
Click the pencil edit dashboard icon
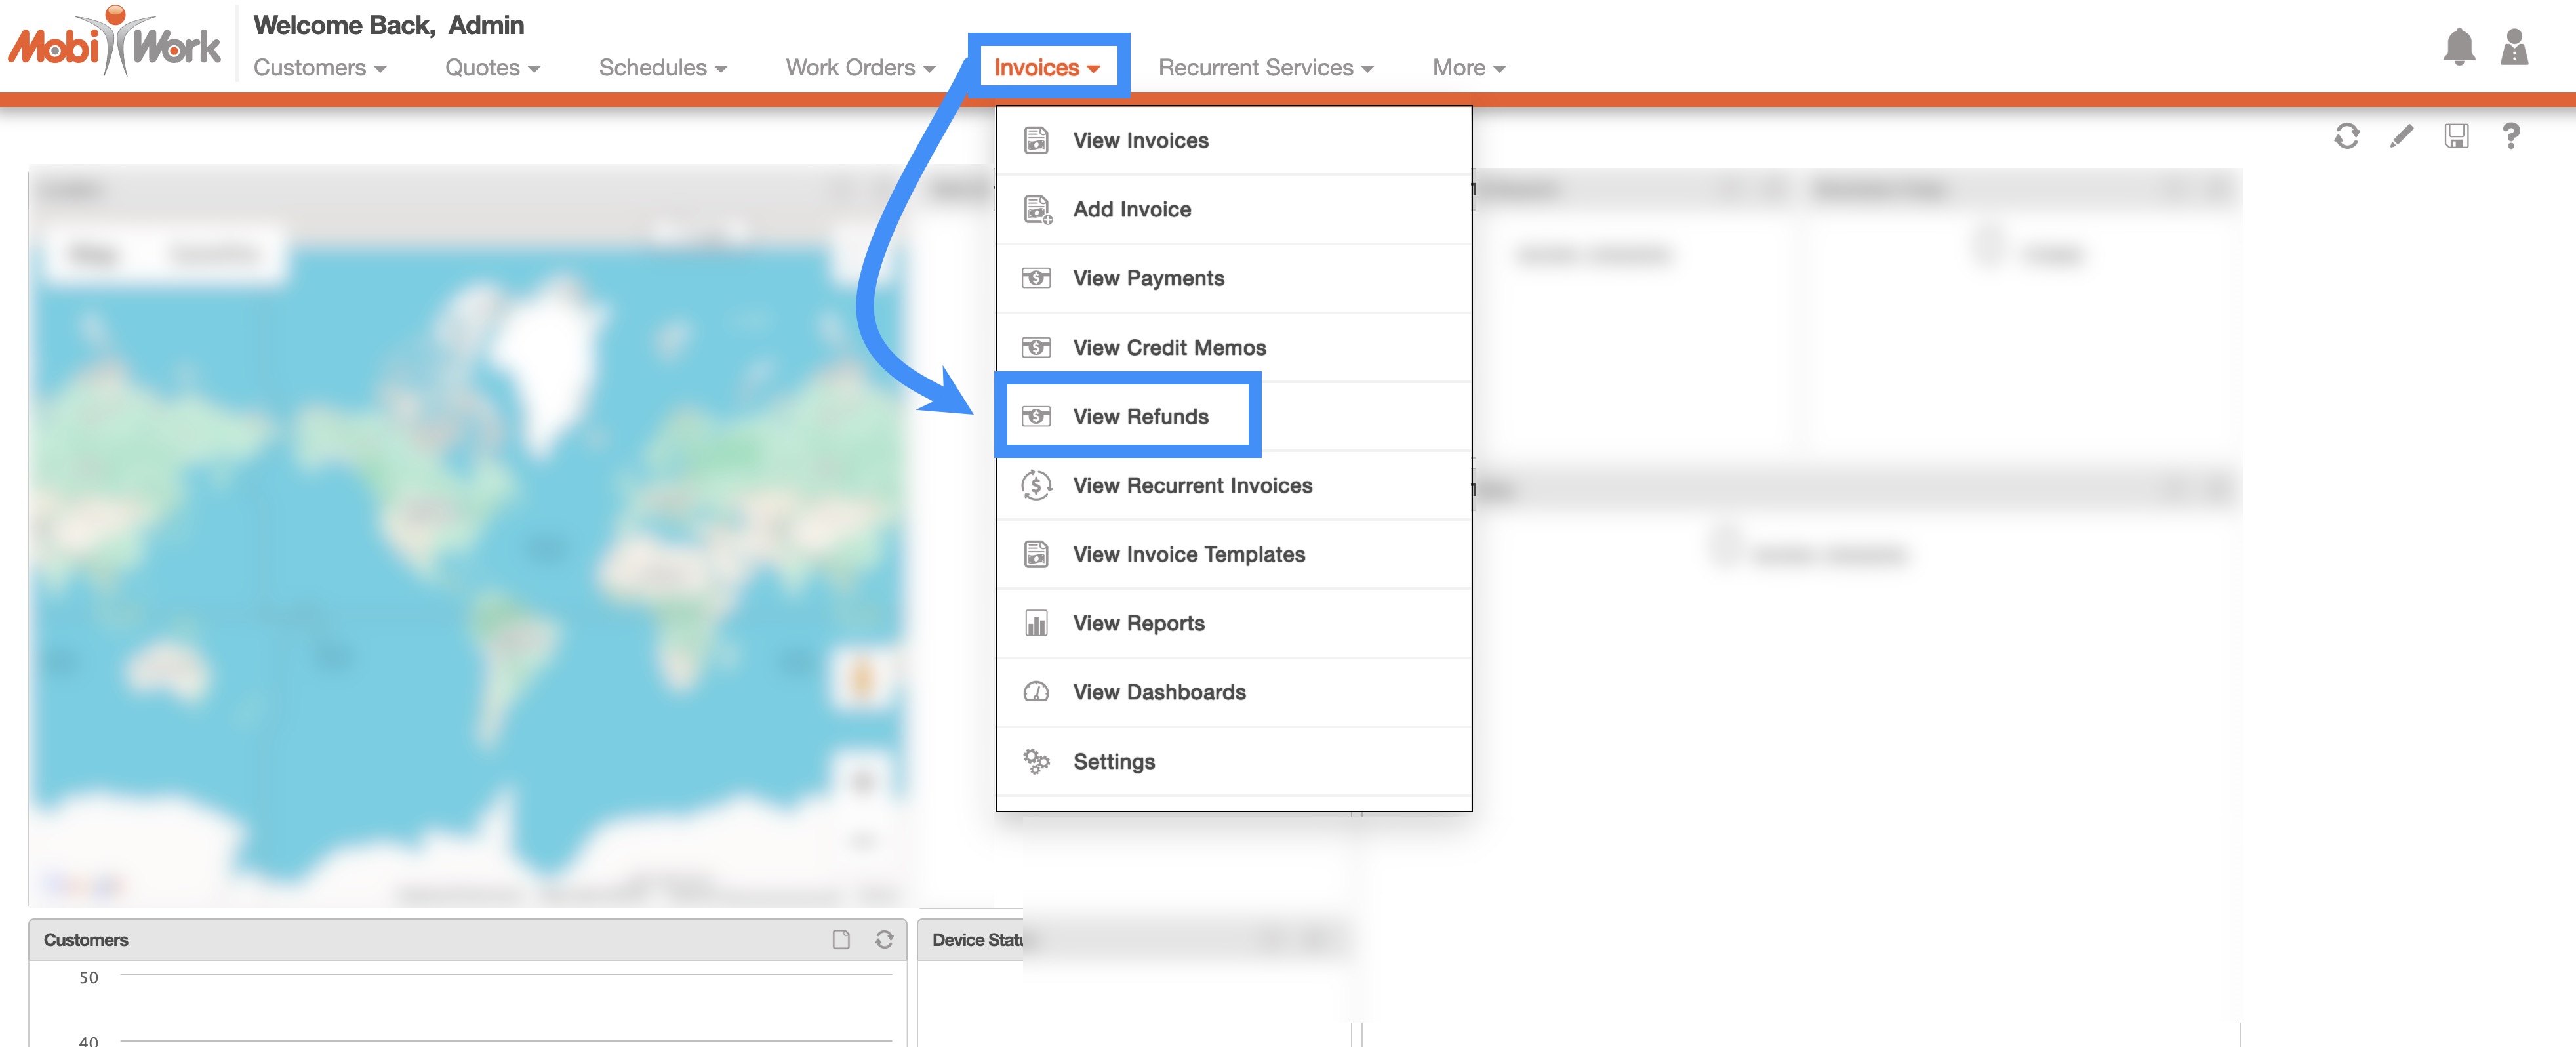click(2401, 136)
